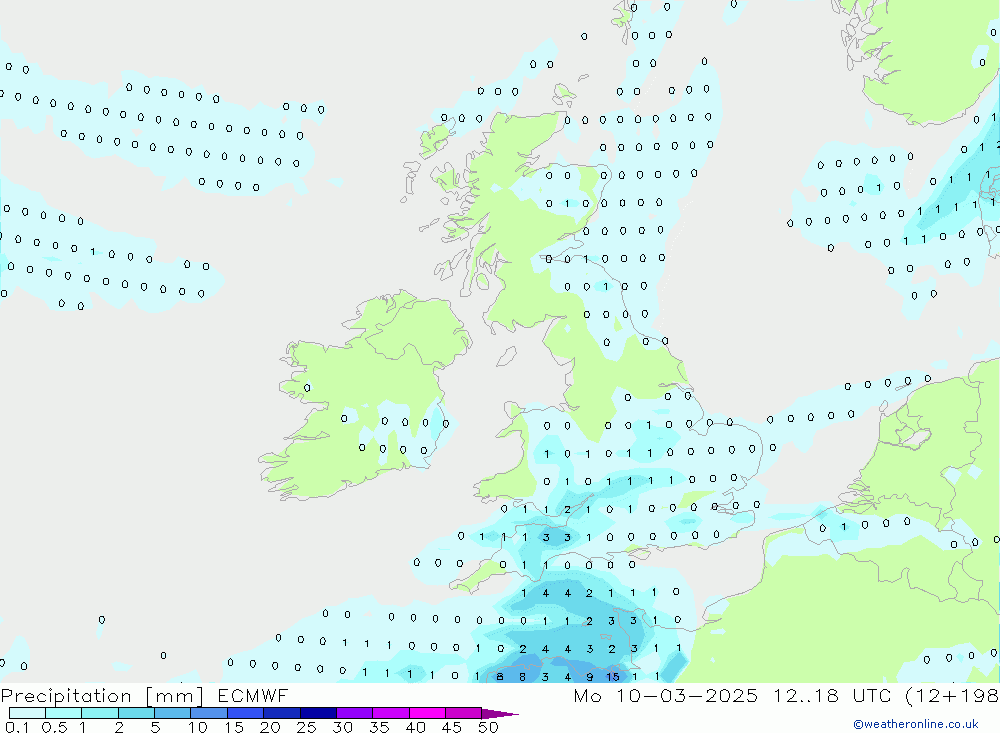Click the '15' precipitation value on the map
The width and height of the screenshot is (1000, 733).
pos(612,677)
